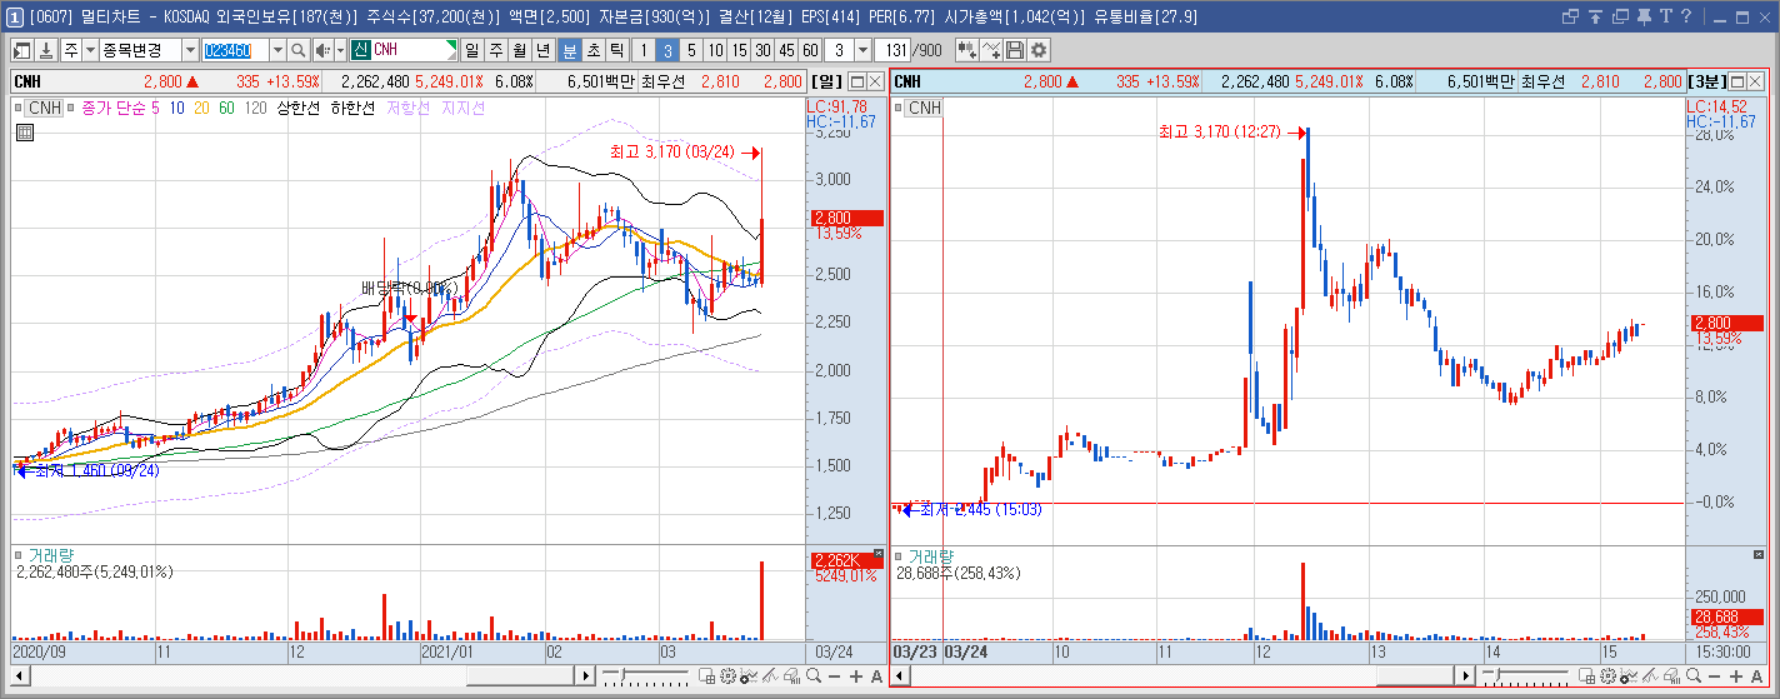Click the save diskette icon in top toolbar
This screenshot has width=1780, height=699.
(x=1015, y=50)
